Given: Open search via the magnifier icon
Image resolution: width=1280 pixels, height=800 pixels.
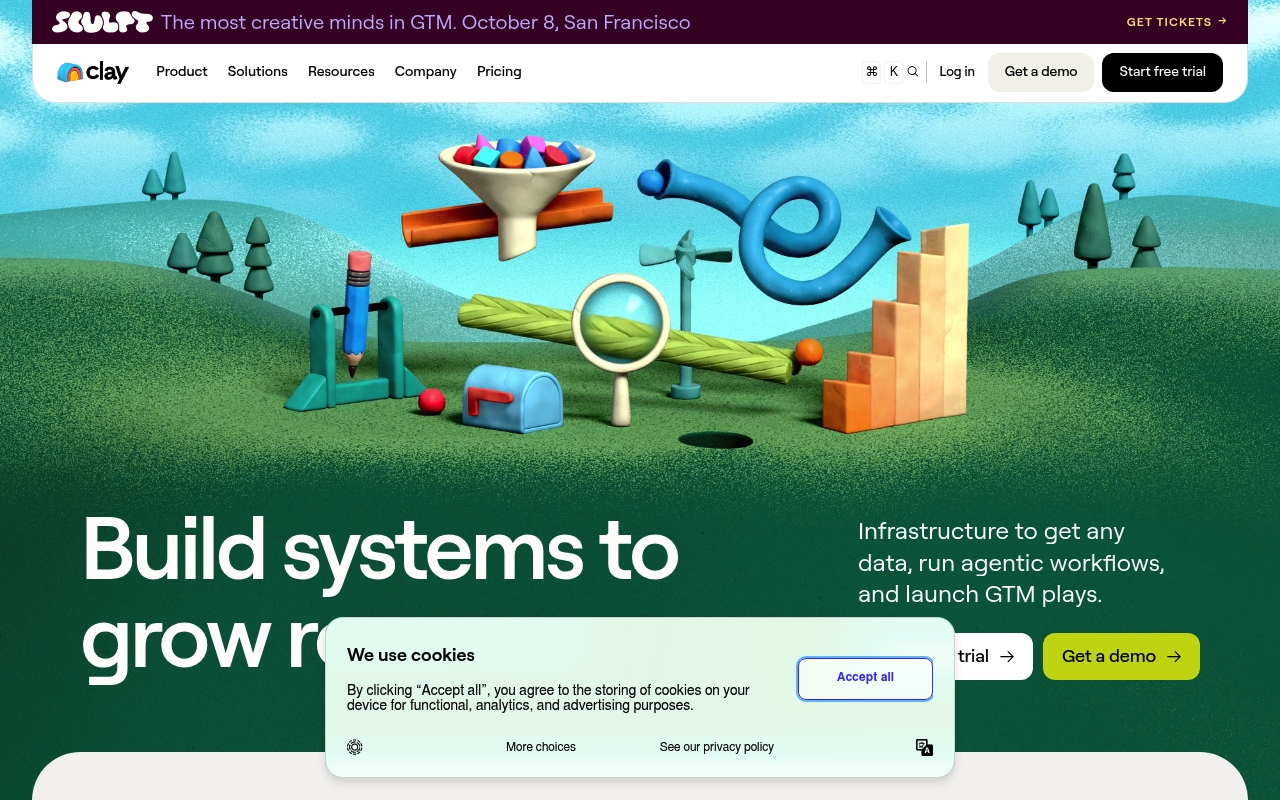Looking at the screenshot, I should 912,72.
